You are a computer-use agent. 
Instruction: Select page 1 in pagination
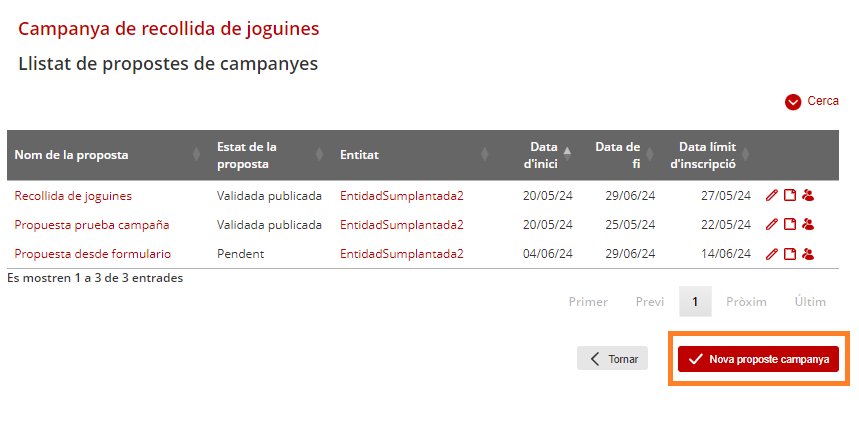[695, 302]
